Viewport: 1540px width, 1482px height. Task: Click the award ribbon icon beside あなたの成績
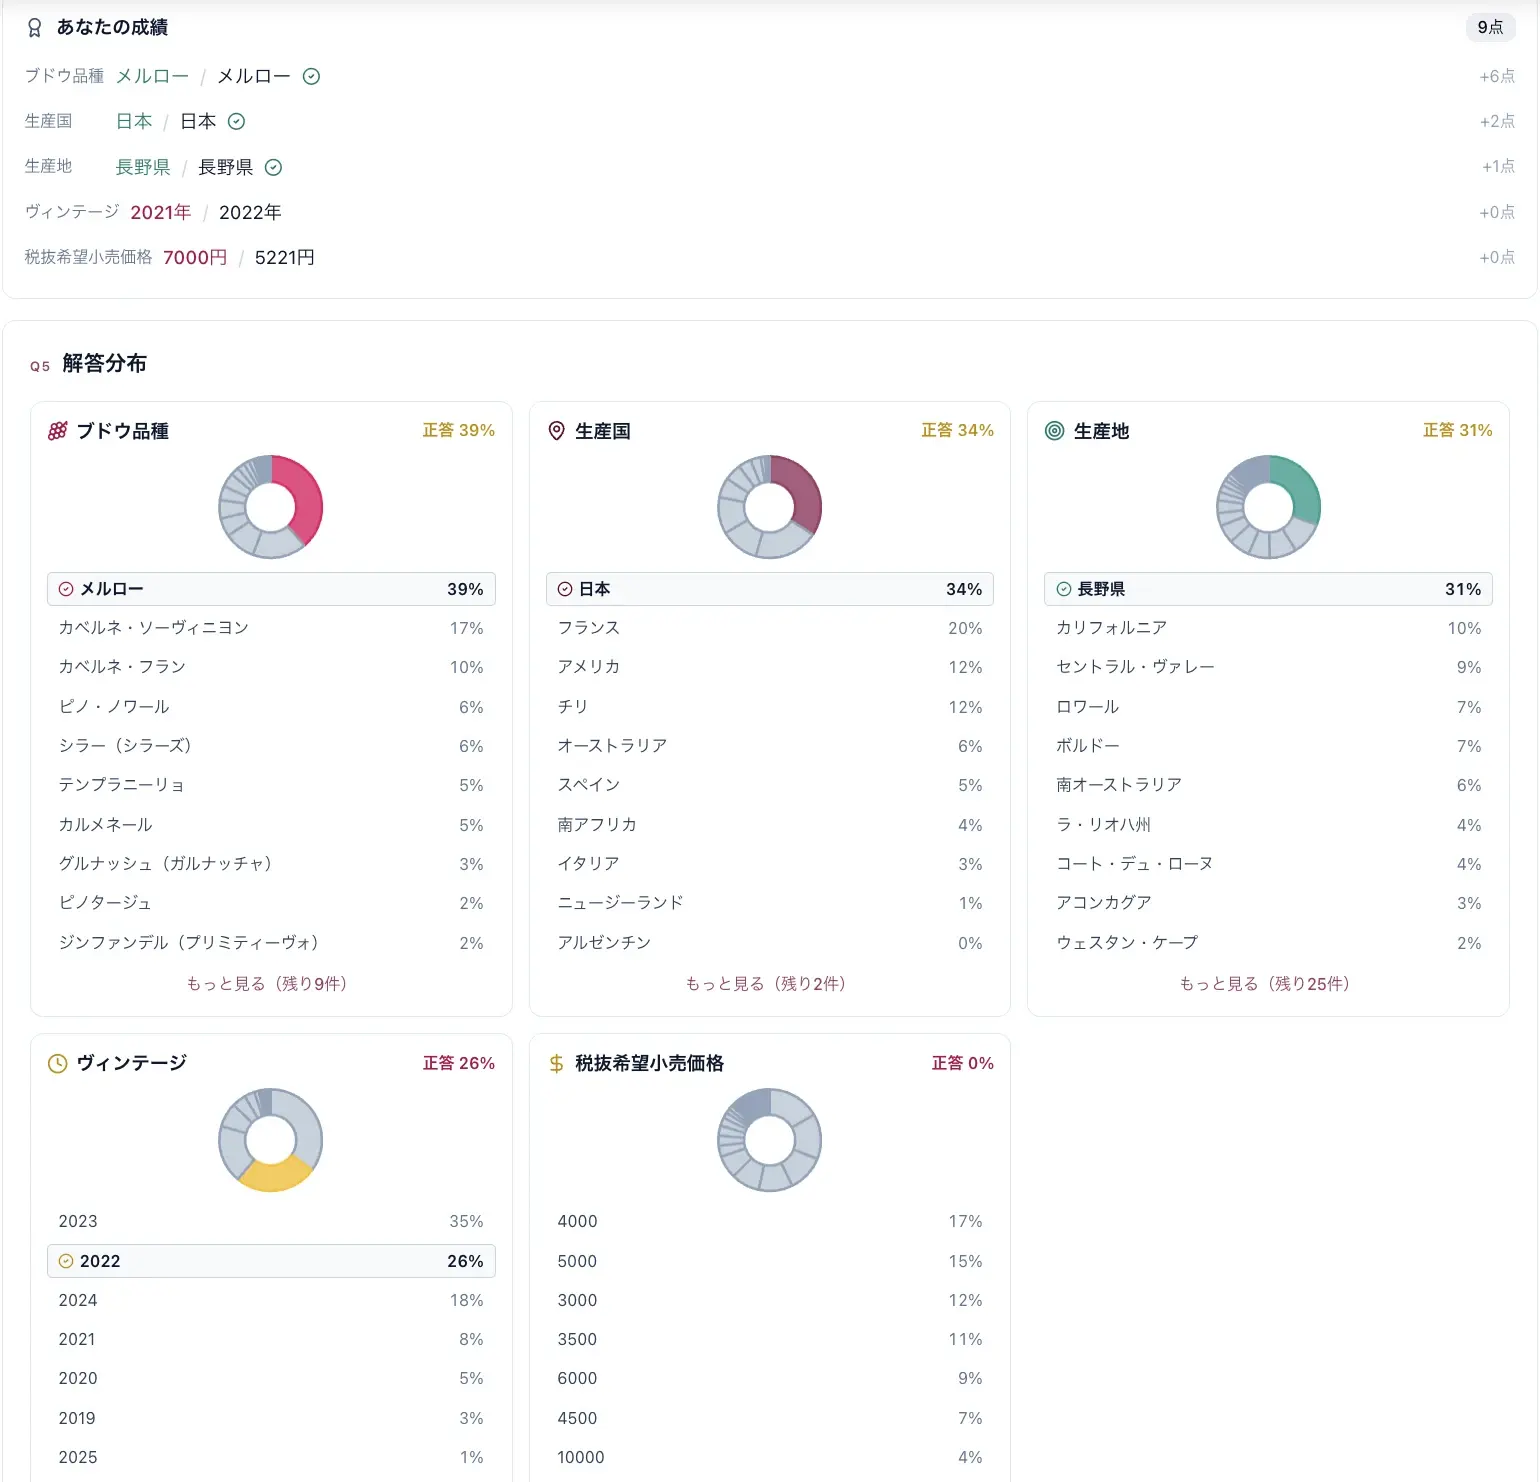(x=35, y=28)
